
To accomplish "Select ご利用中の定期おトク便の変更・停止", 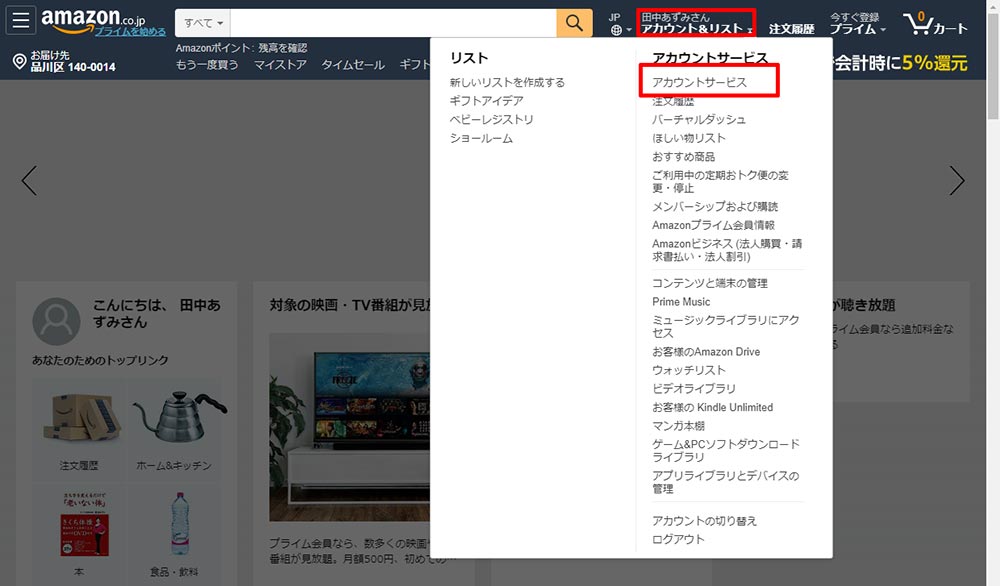I will (x=720, y=181).
